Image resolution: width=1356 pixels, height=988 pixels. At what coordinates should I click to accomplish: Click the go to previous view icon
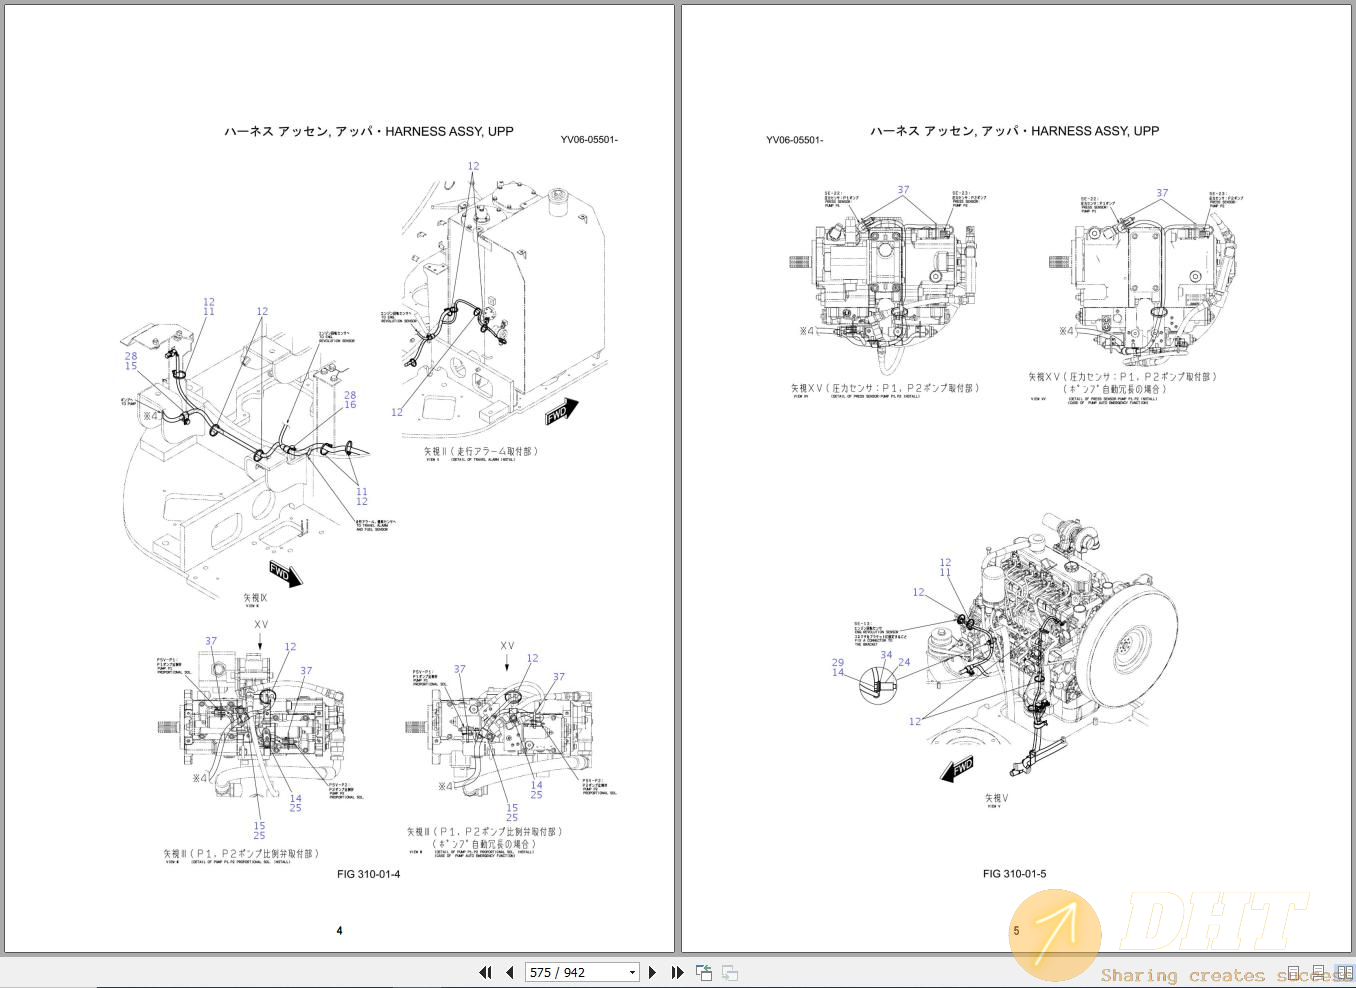click(704, 972)
